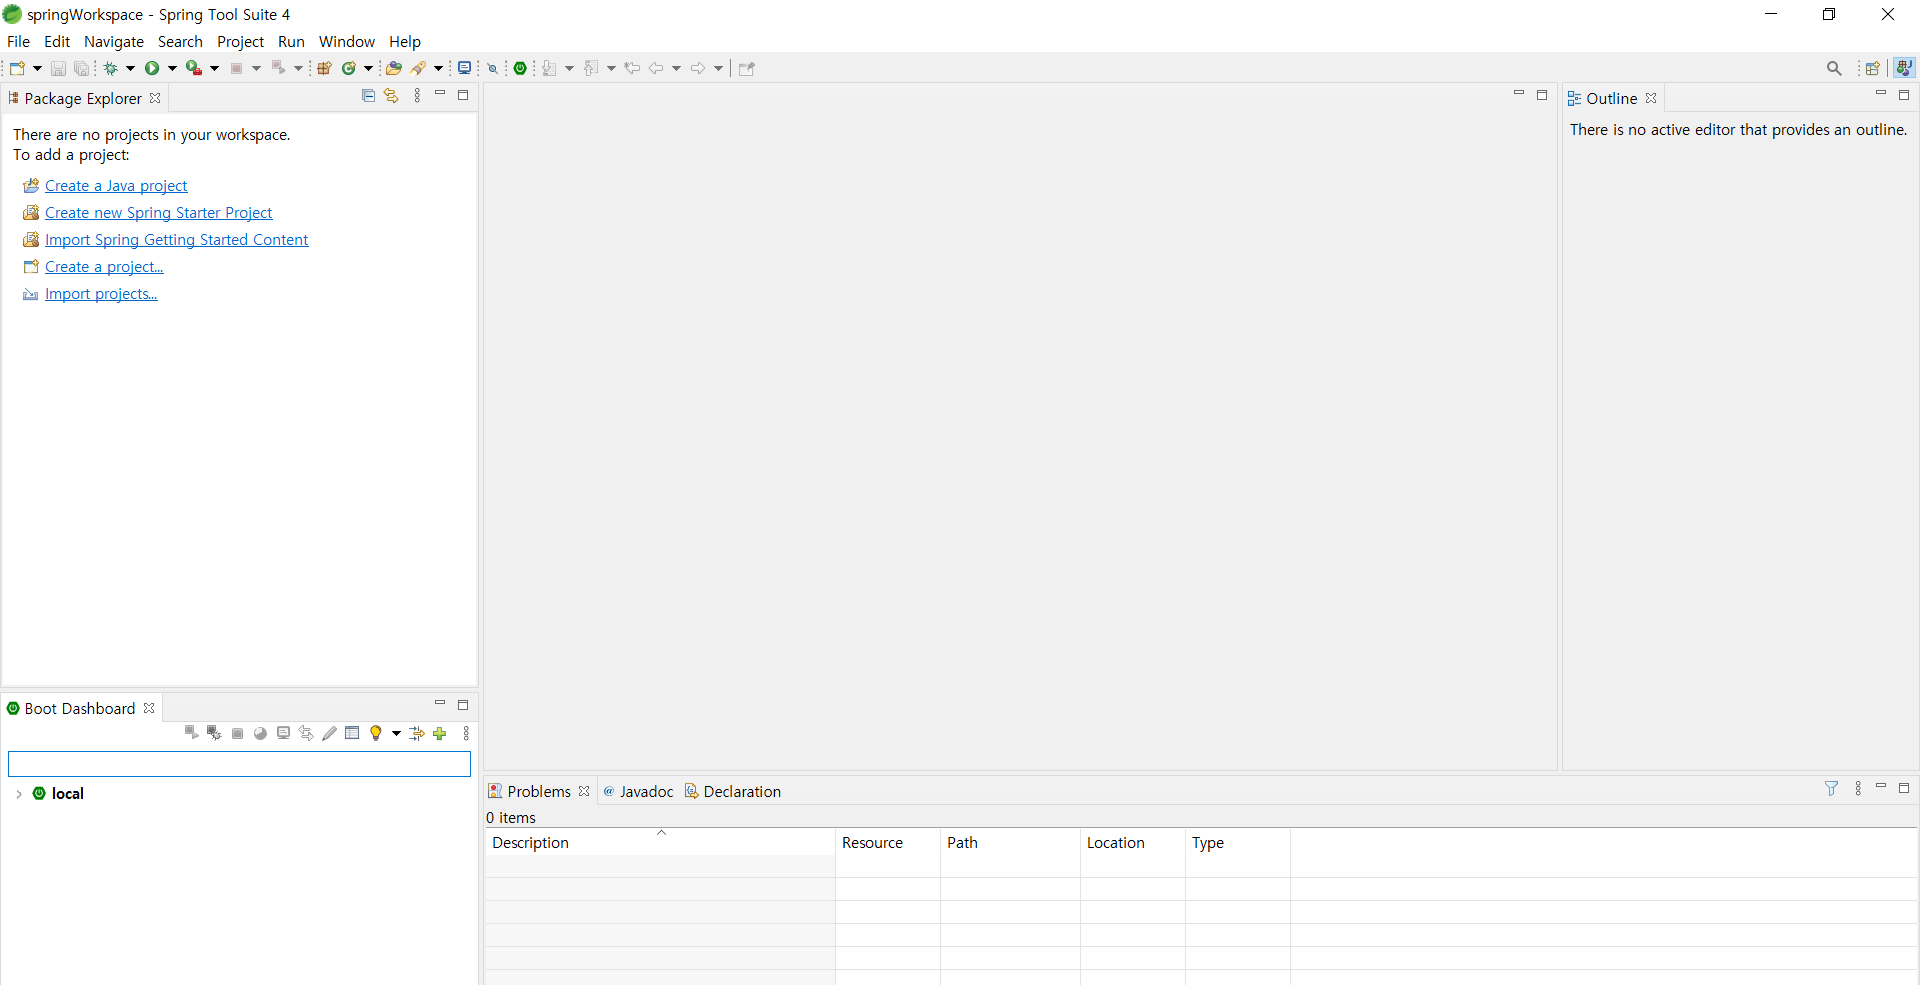
Task: Click the New wizard toolbar icon
Action: point(17,68)
